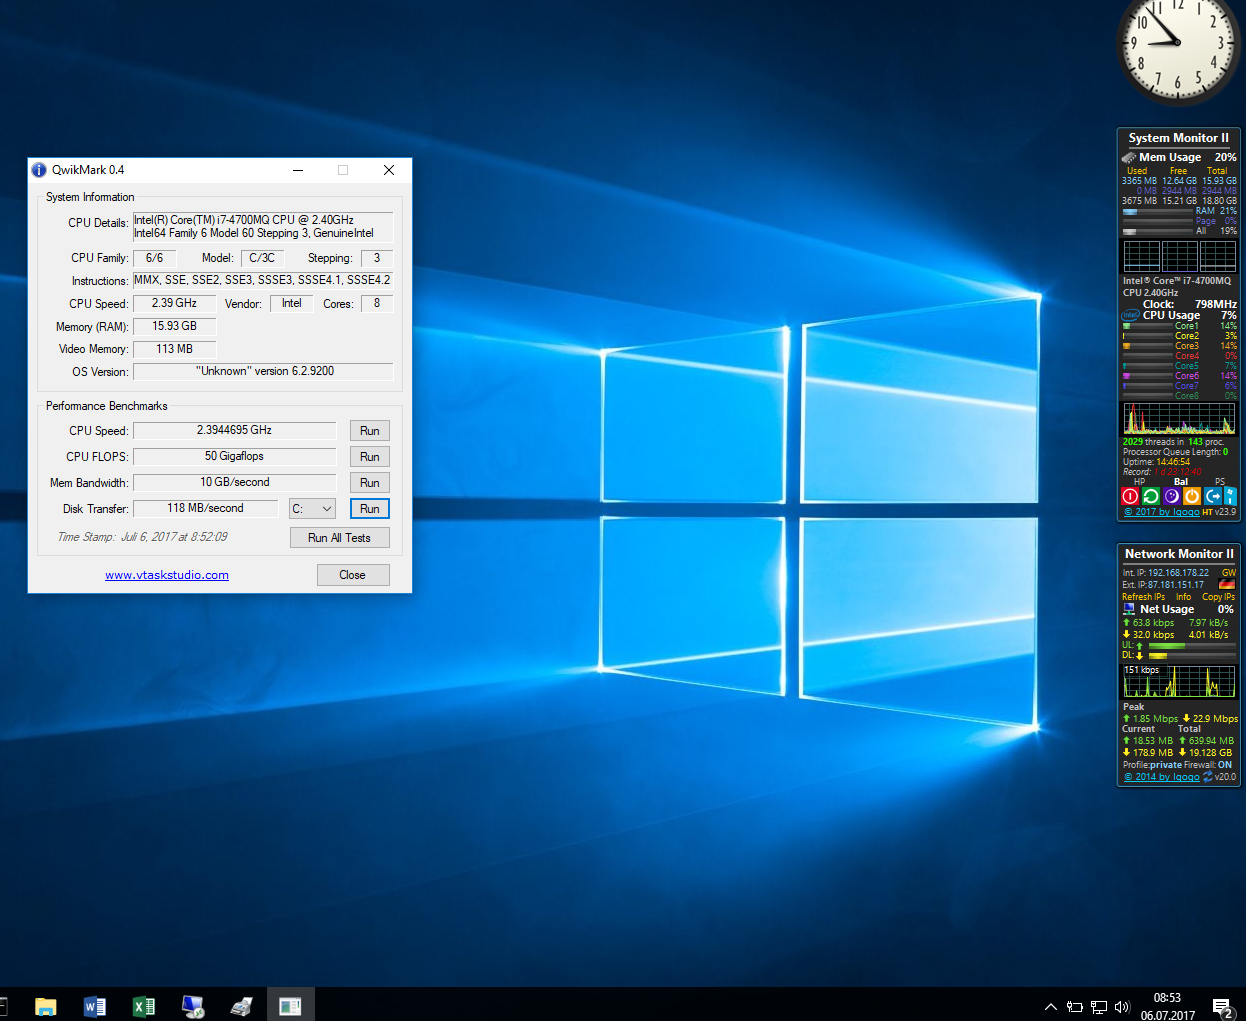Select the Video Memory value 113 MB
The height and width of the screenshot is (1021, 1246).
tap(174, 350)
